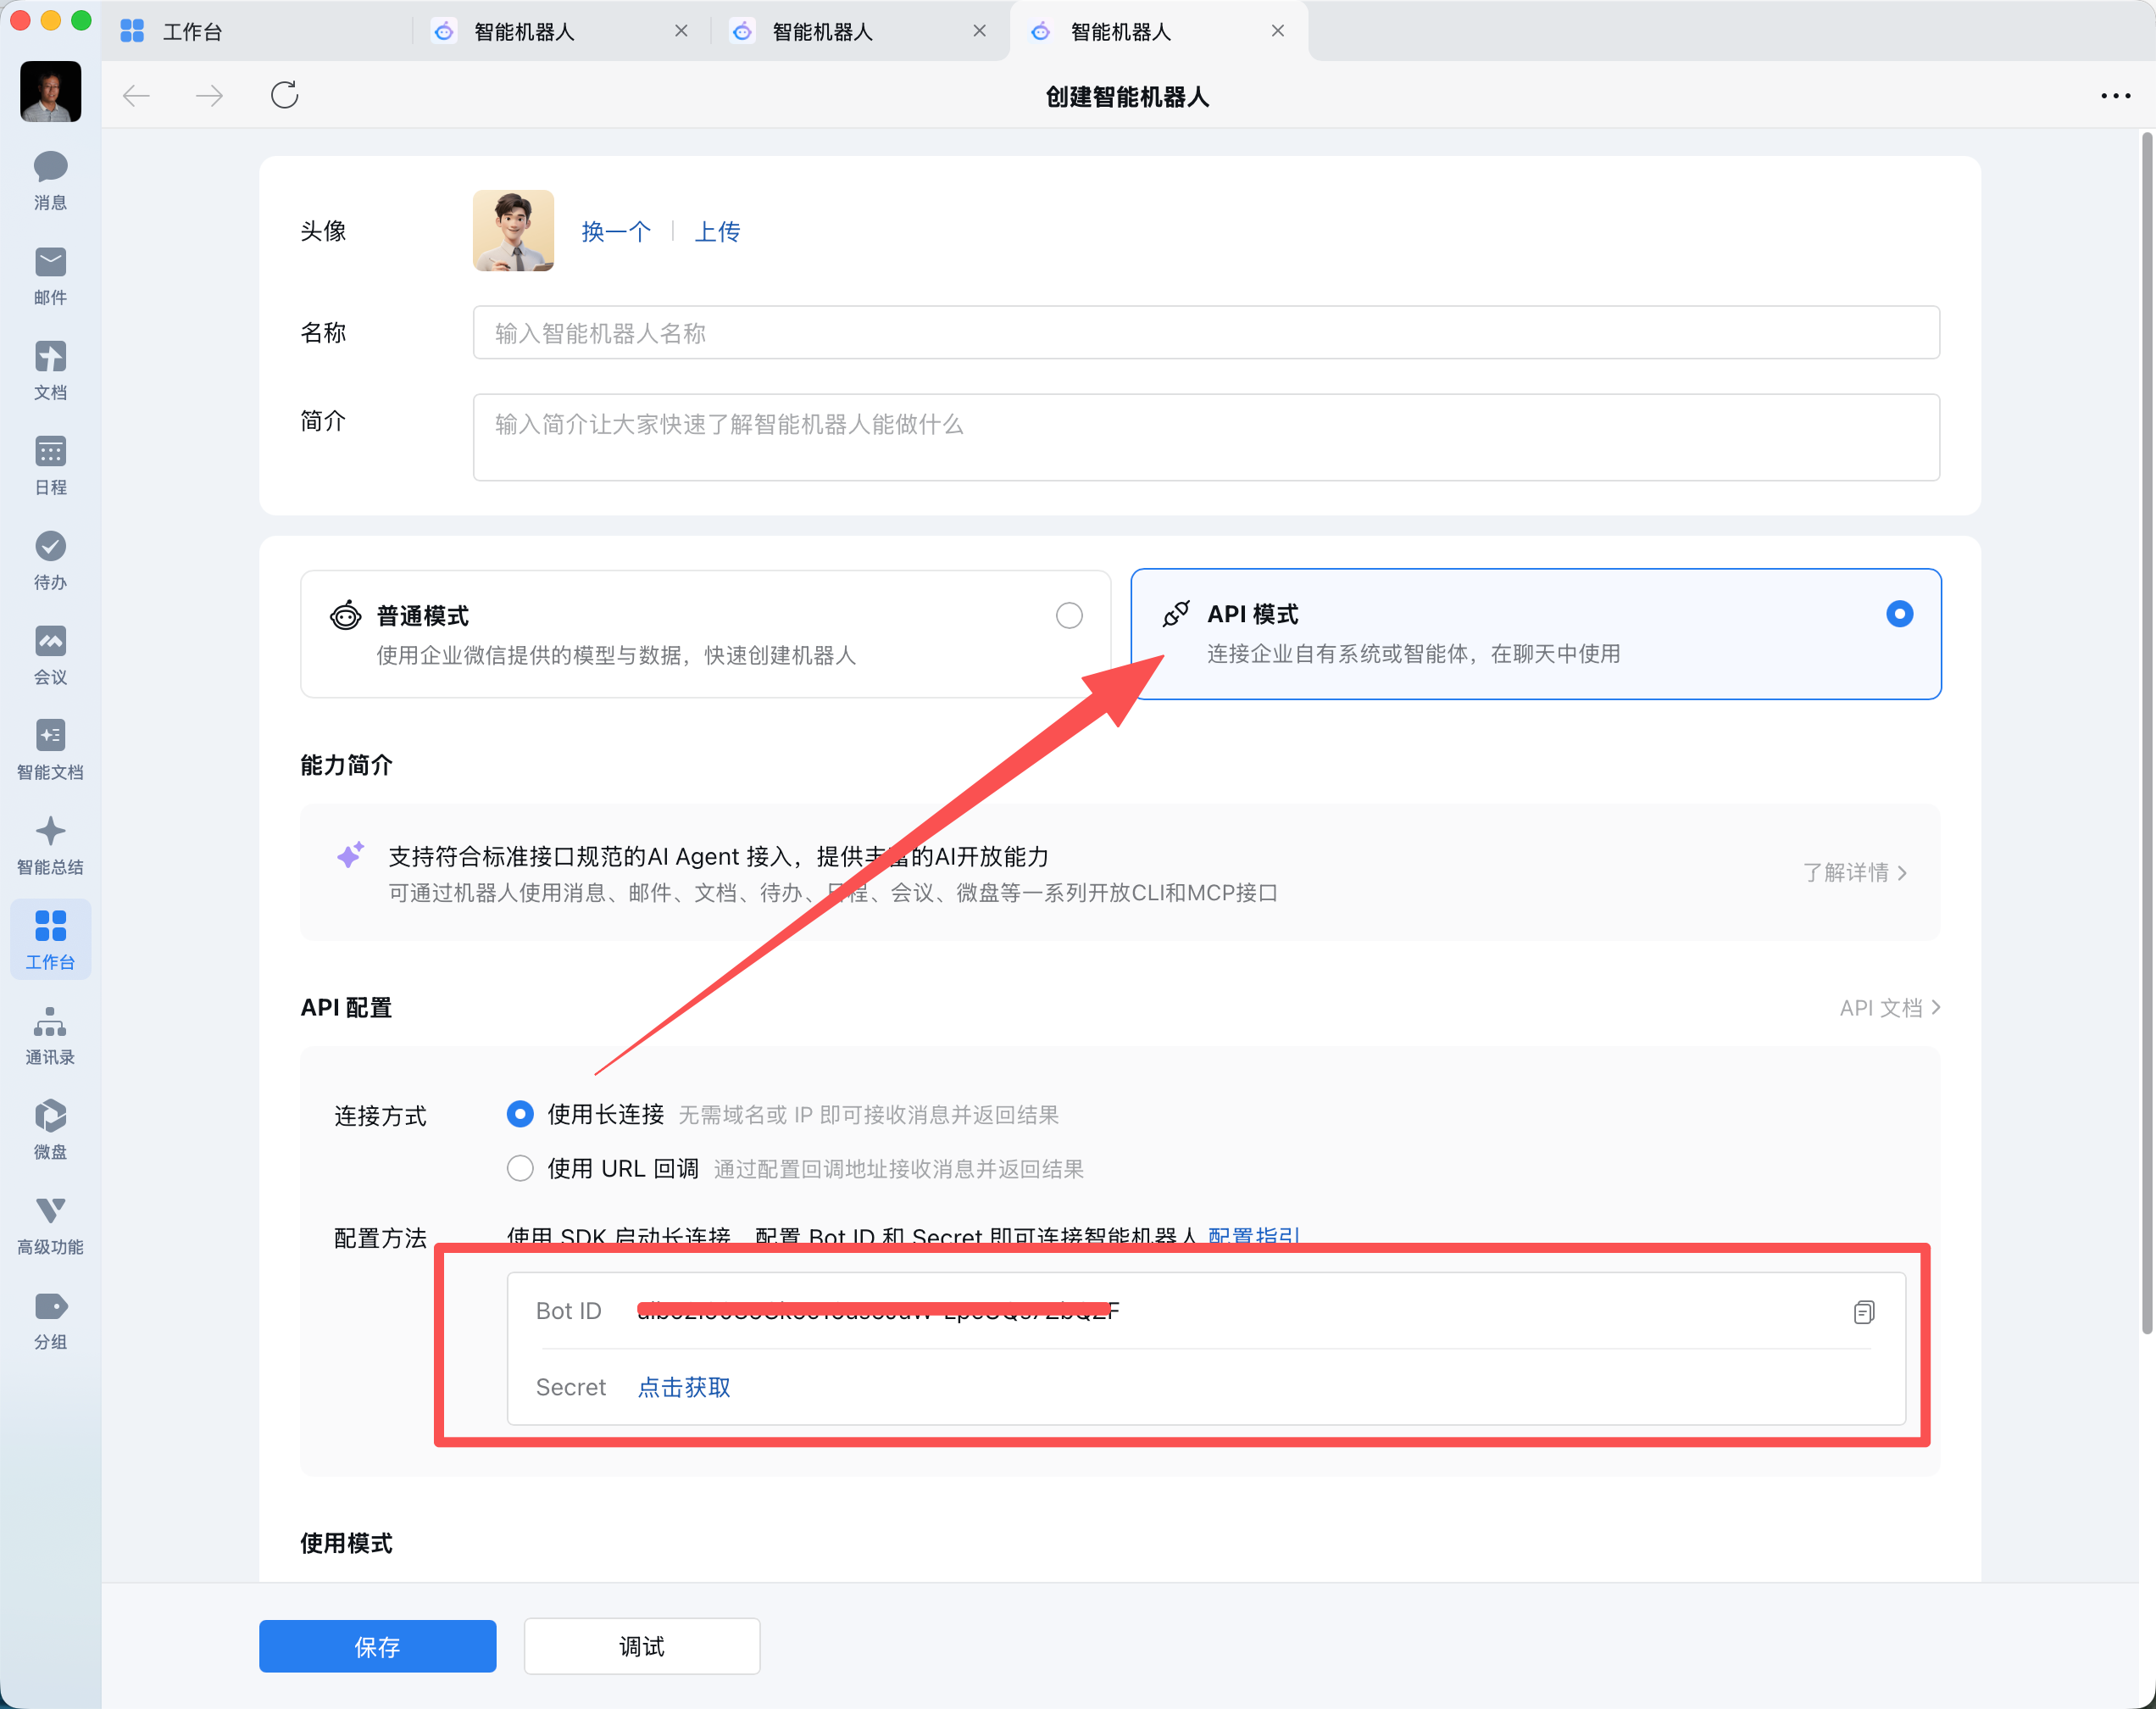Open API 文档 chevron link
This screenshot has height=1709, width=2156.
coord(1890,1008)
